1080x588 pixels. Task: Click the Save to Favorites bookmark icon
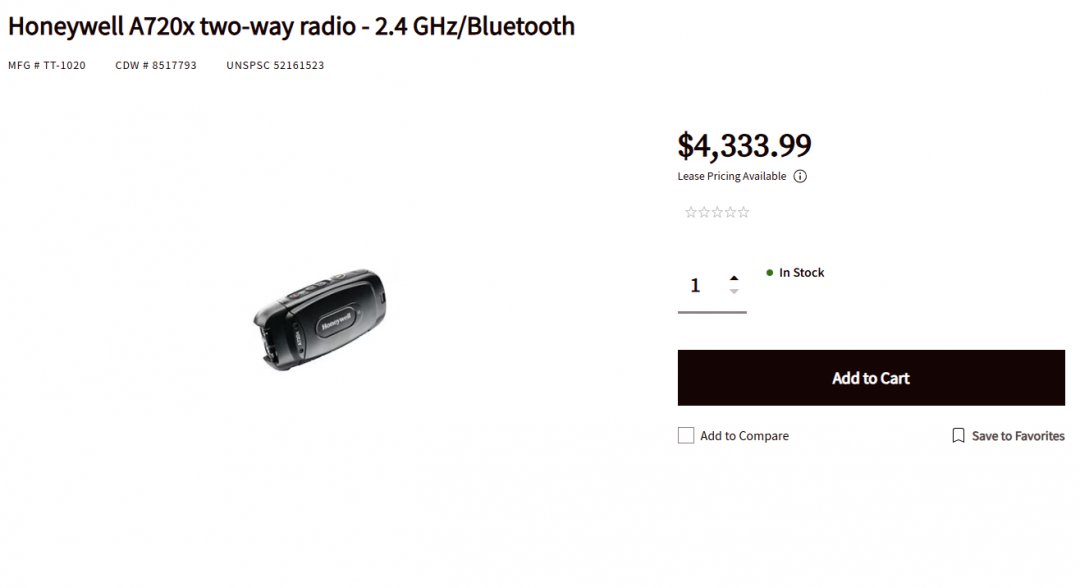pos(958,436)
